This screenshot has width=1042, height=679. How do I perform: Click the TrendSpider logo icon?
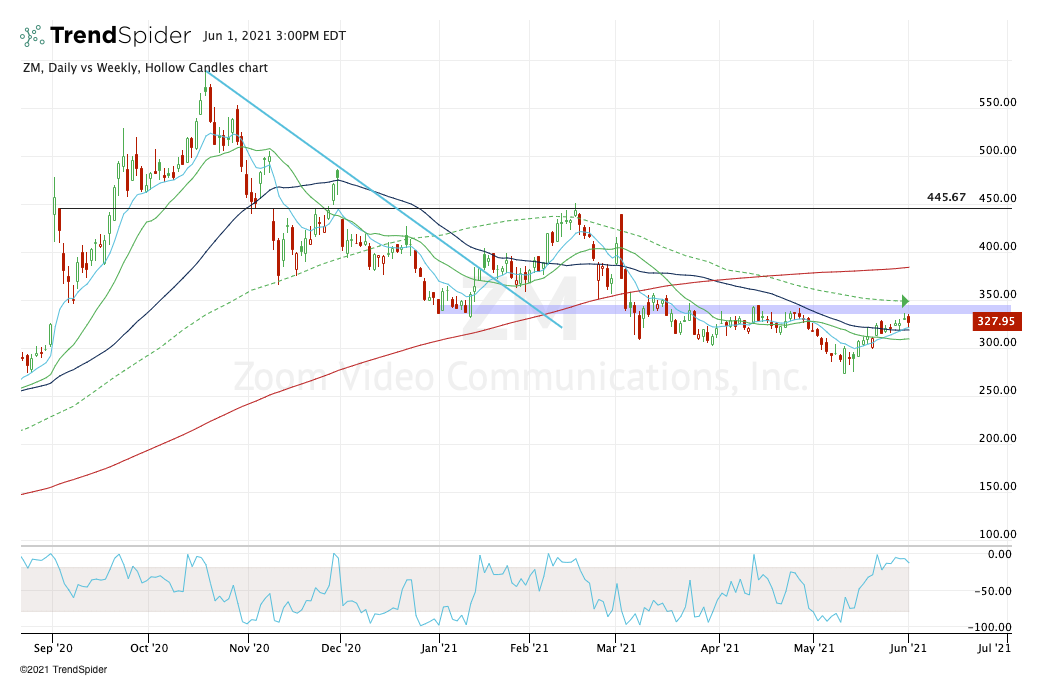32,36
